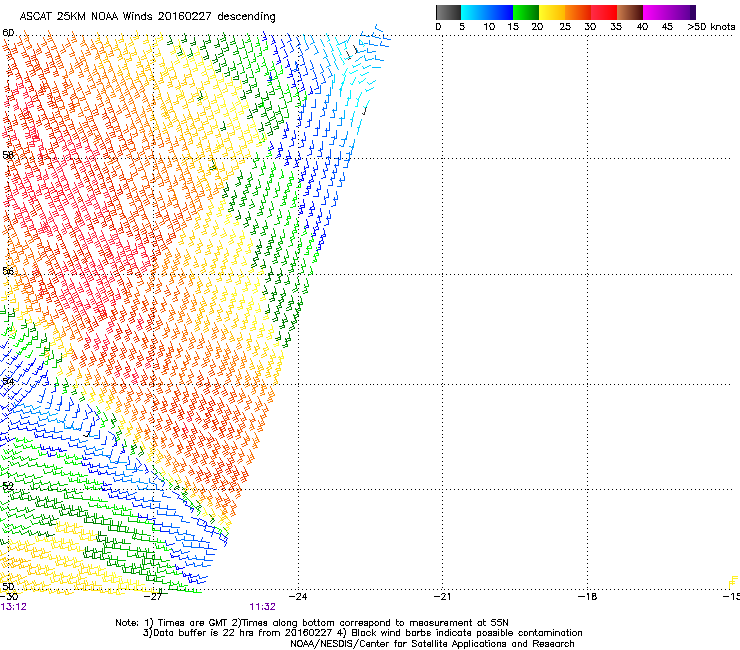
Task: Click the legend scale value '40'
Action: (x=642, y=27)
